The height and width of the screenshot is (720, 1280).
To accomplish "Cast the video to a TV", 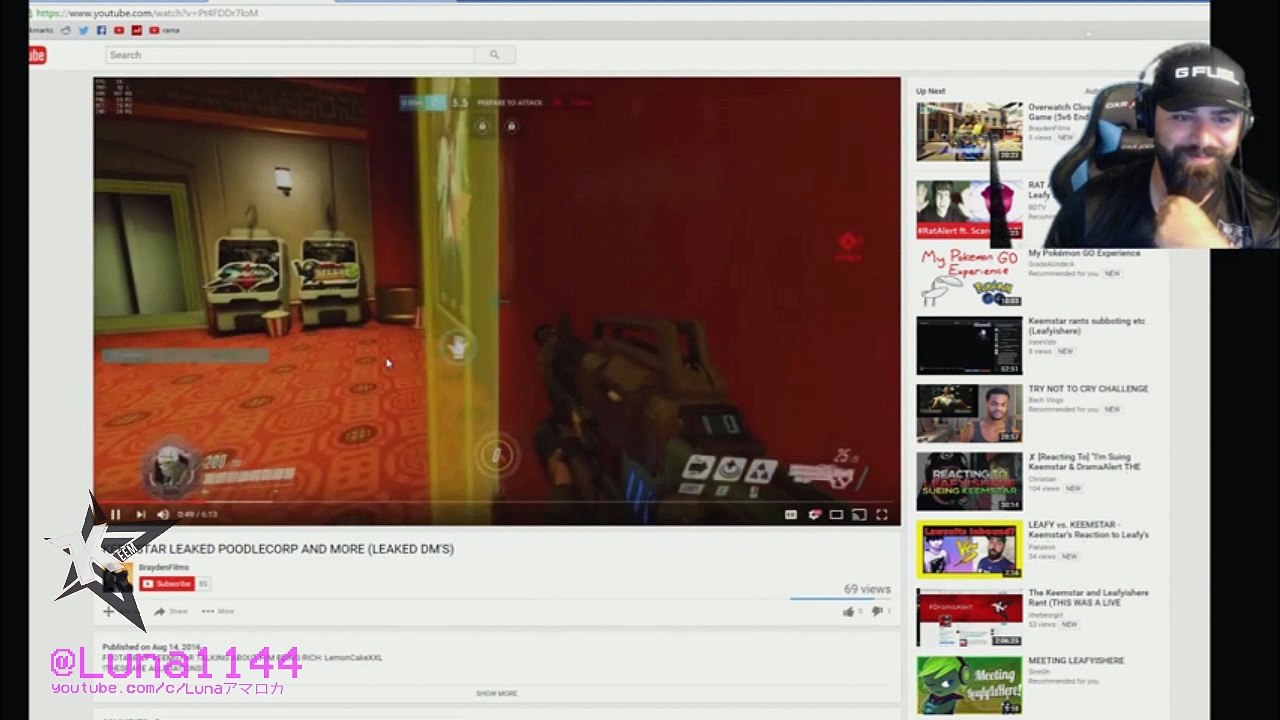I will click(x=859, y=515).
